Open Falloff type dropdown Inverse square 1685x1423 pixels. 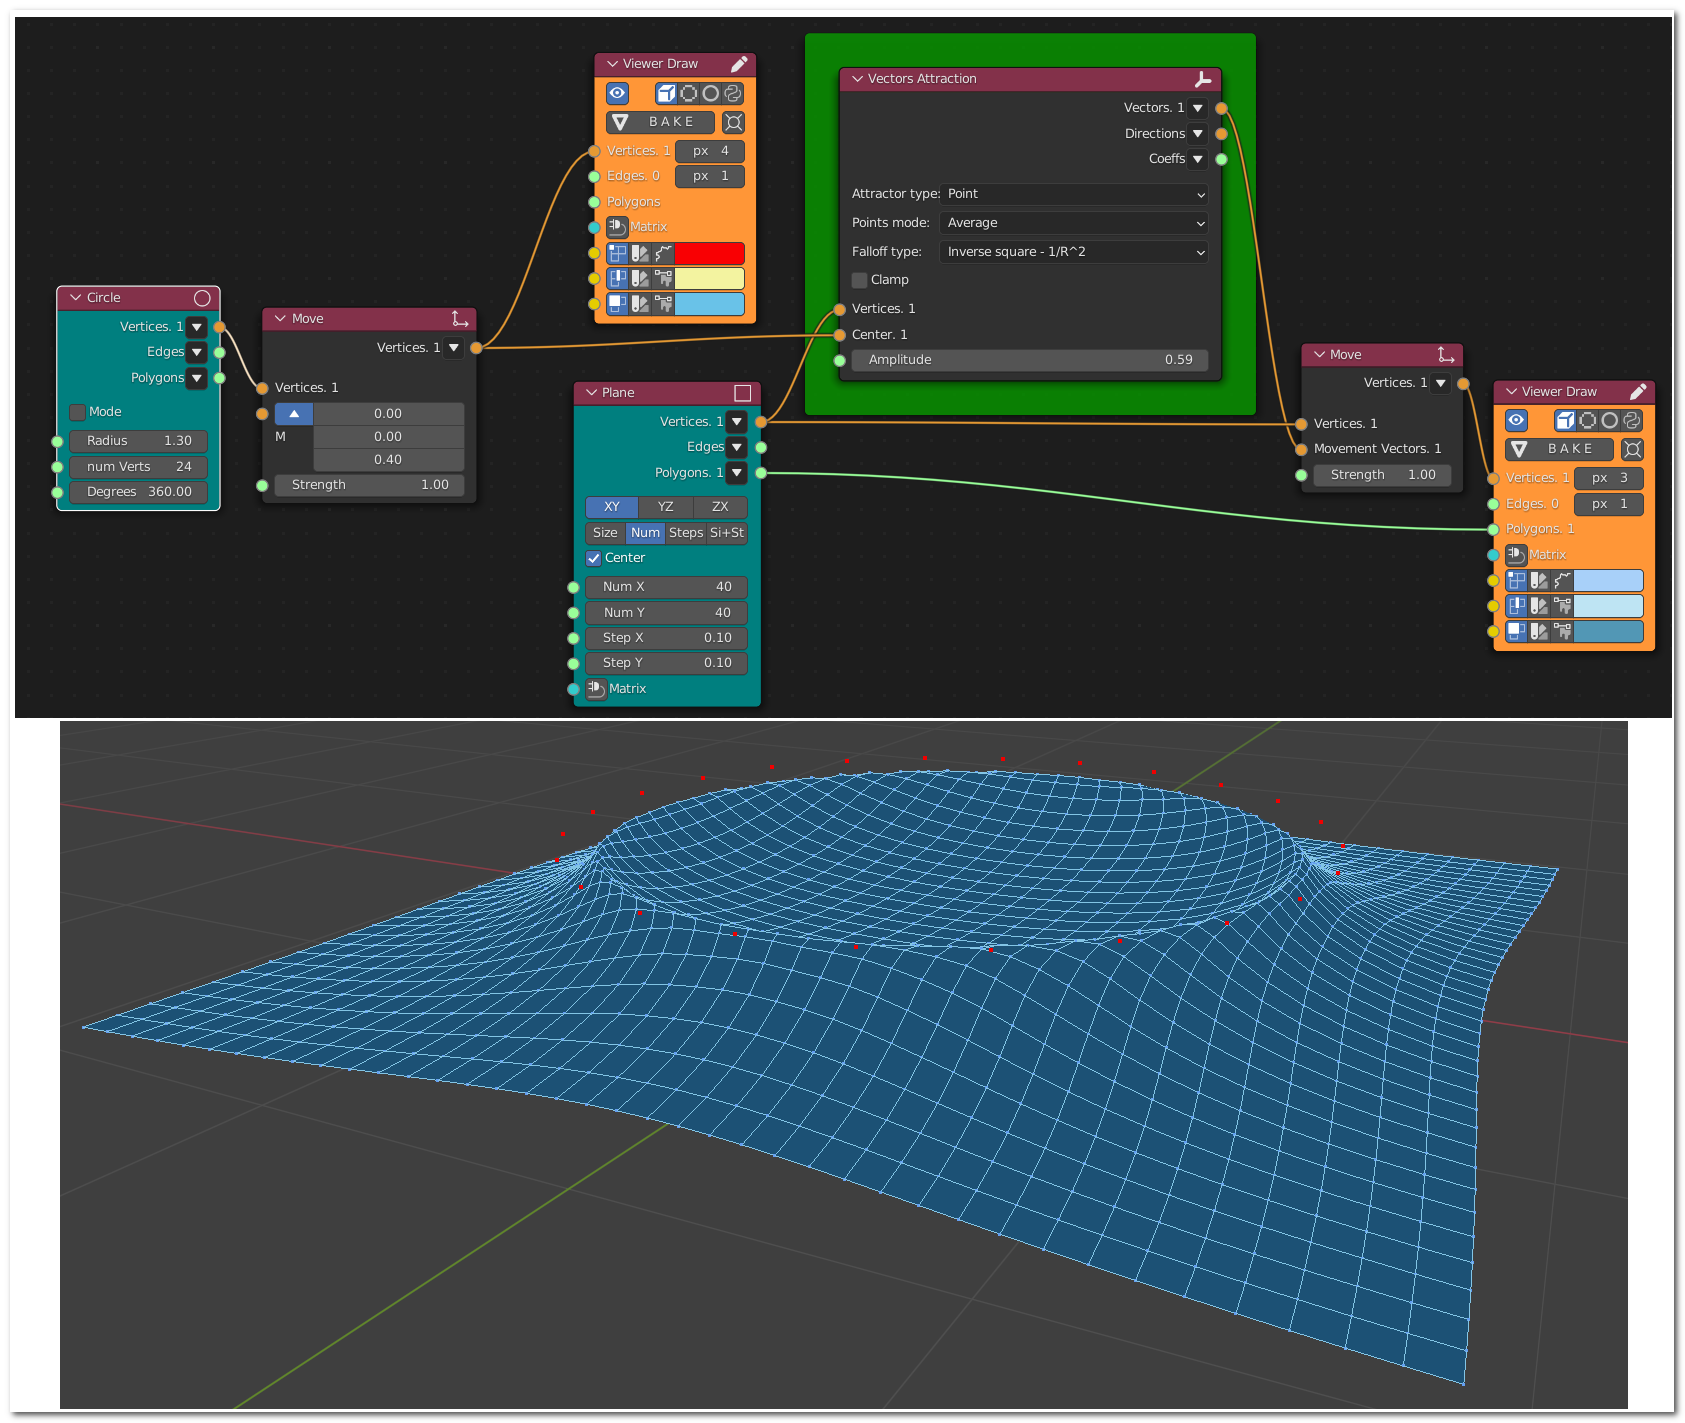(1074, 252)
